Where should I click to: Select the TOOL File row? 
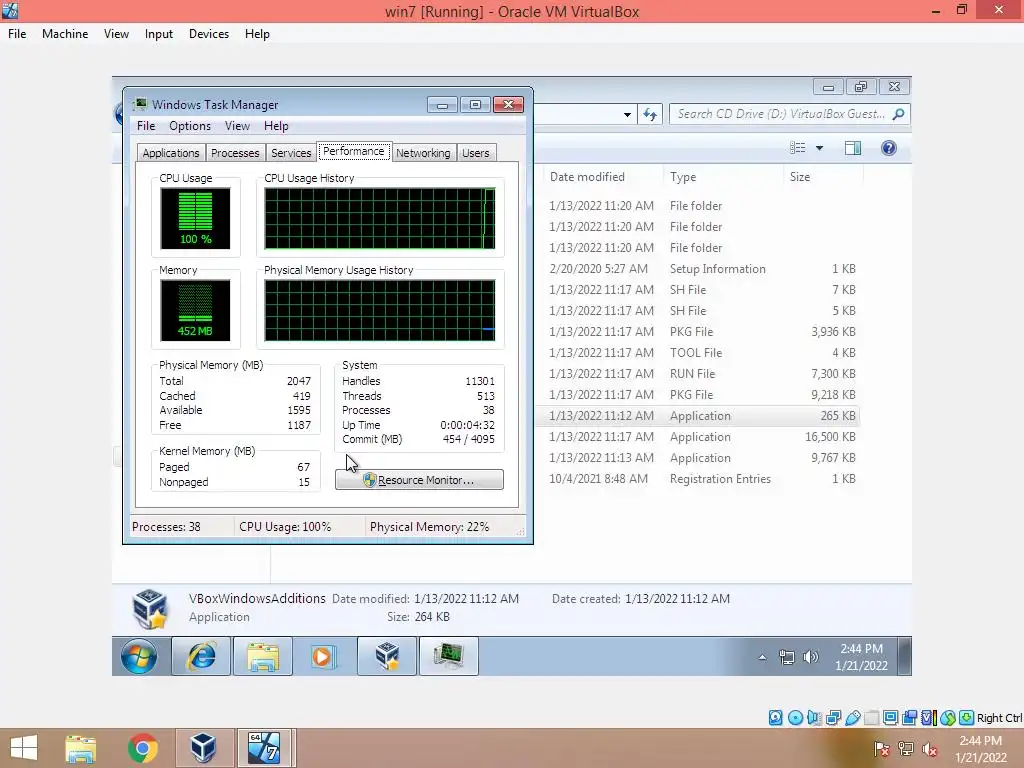click(699, 353)
